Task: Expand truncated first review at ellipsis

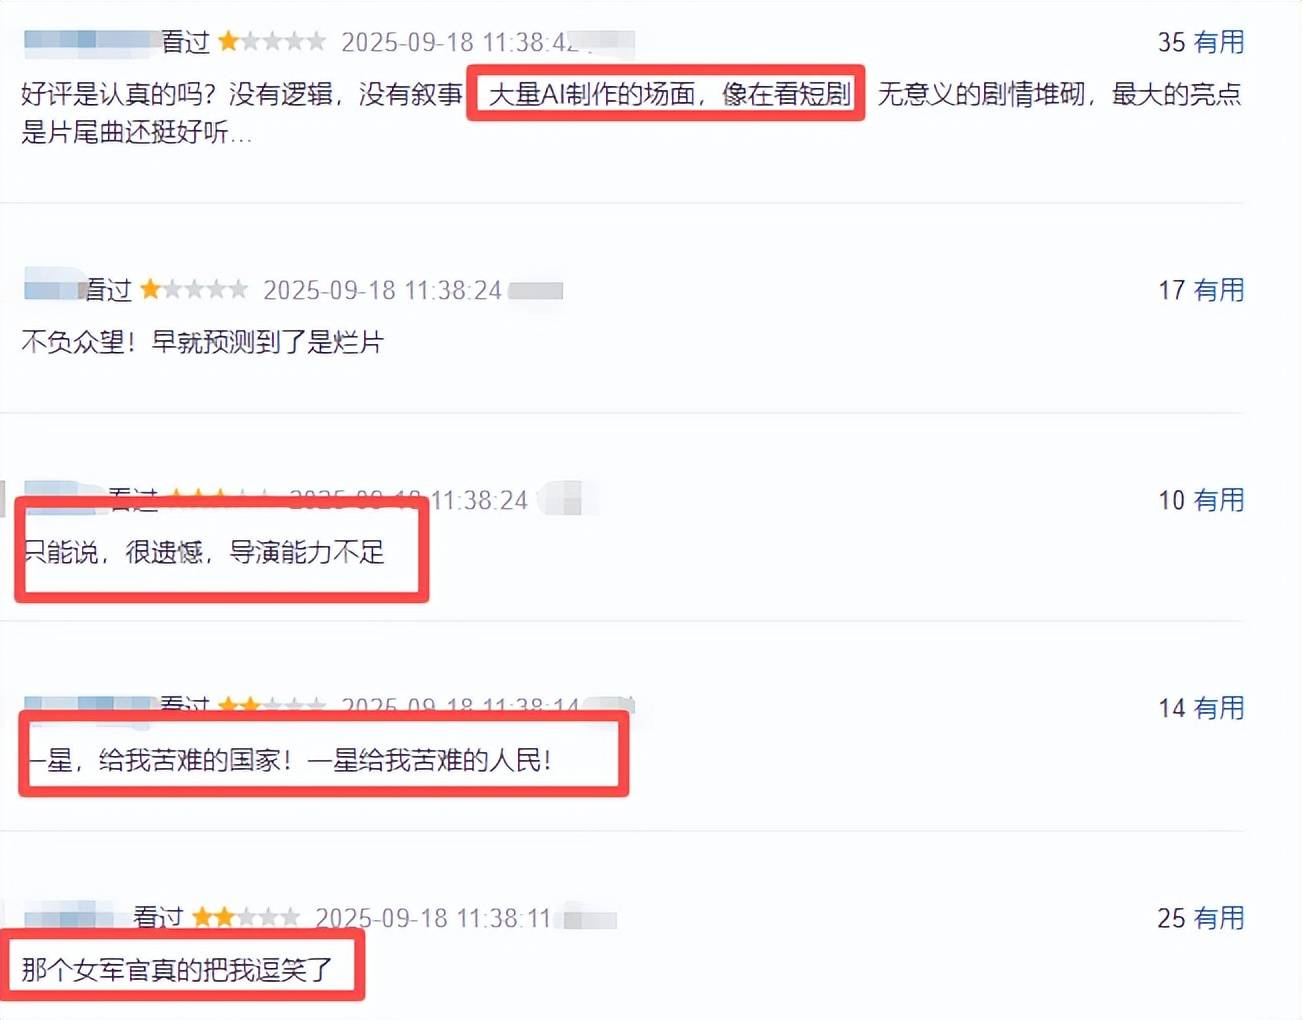Action: tap(241, 133)
